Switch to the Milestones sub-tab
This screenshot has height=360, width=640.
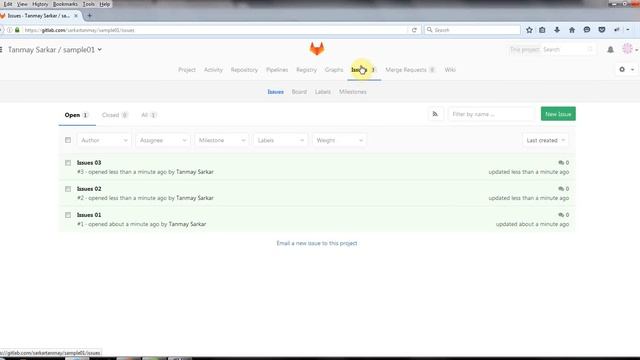353,92
